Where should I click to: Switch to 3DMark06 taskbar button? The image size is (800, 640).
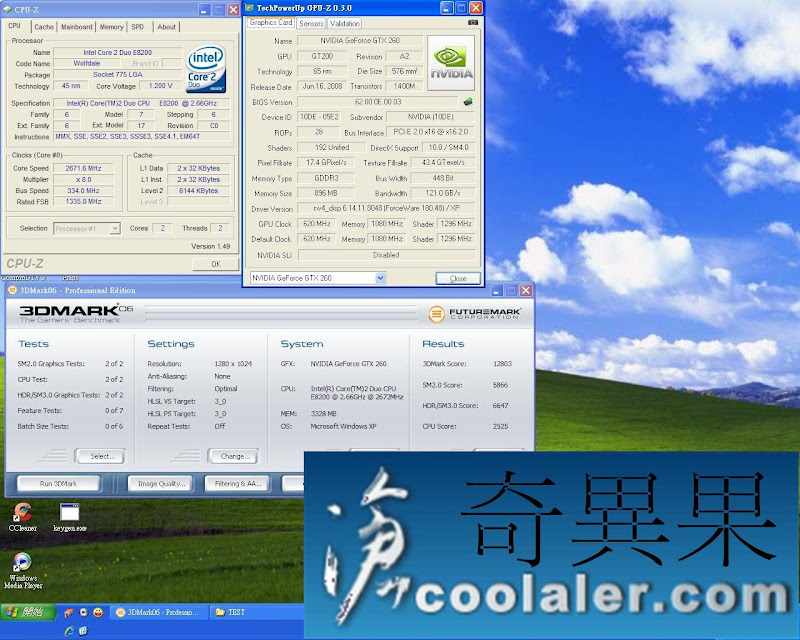(x=159, y=612)
